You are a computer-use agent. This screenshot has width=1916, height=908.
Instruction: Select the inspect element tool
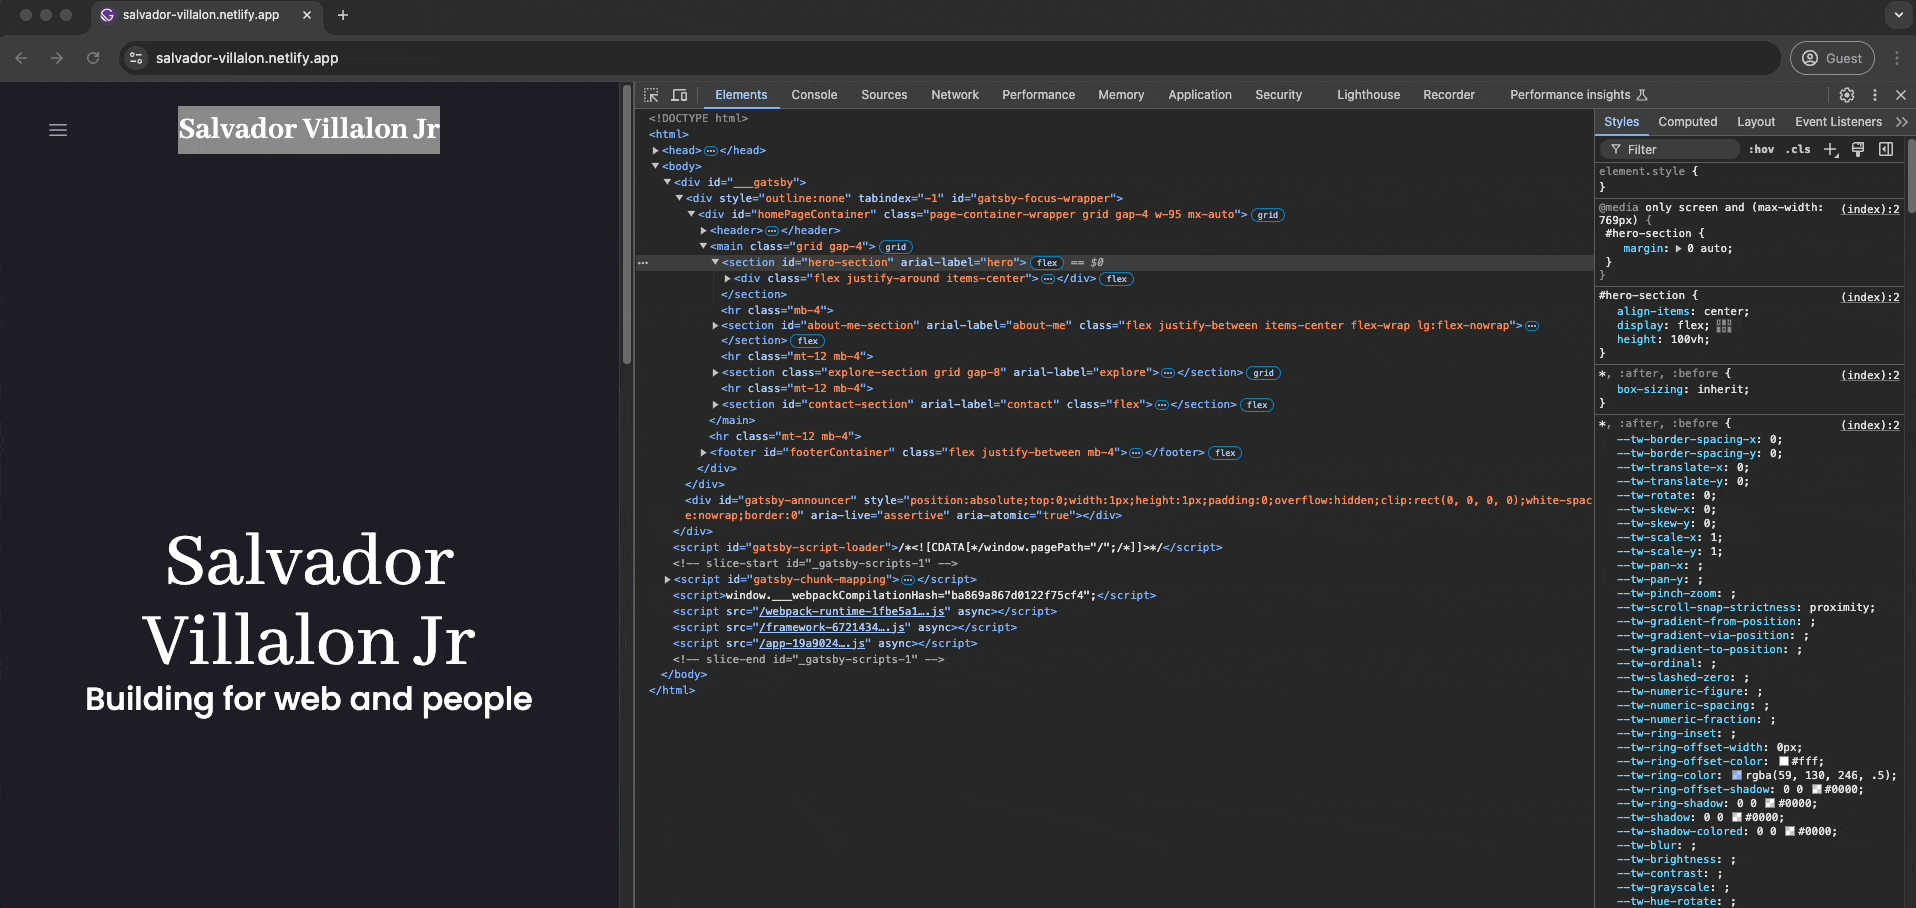point(650,95)
